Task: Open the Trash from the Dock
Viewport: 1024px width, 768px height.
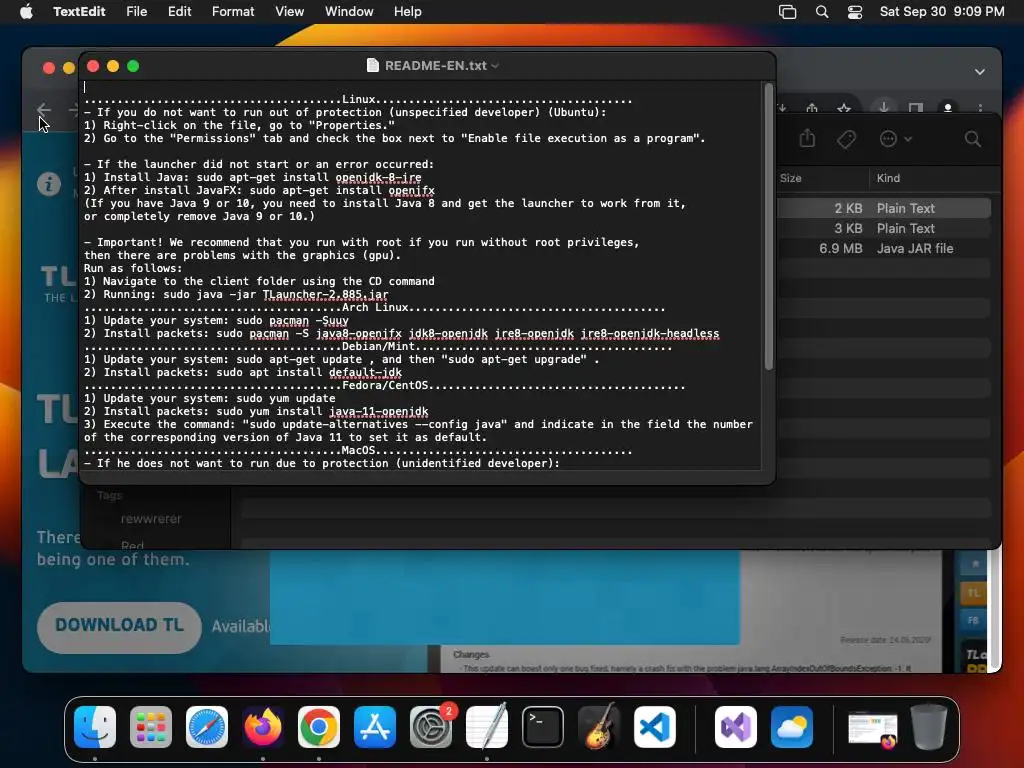Action: pos(929,727)
